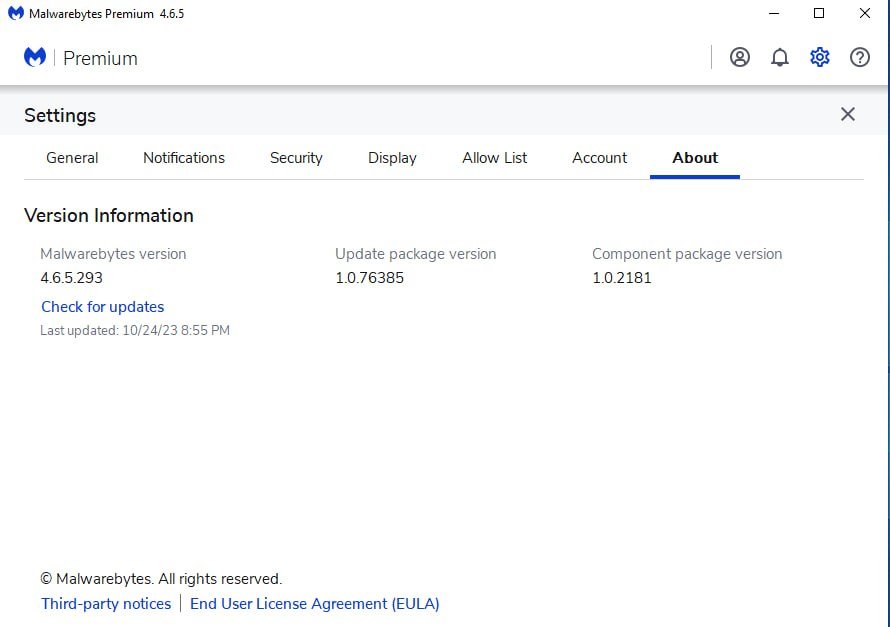
Task: Switch to the General tab
Action: tap(72, 158)
